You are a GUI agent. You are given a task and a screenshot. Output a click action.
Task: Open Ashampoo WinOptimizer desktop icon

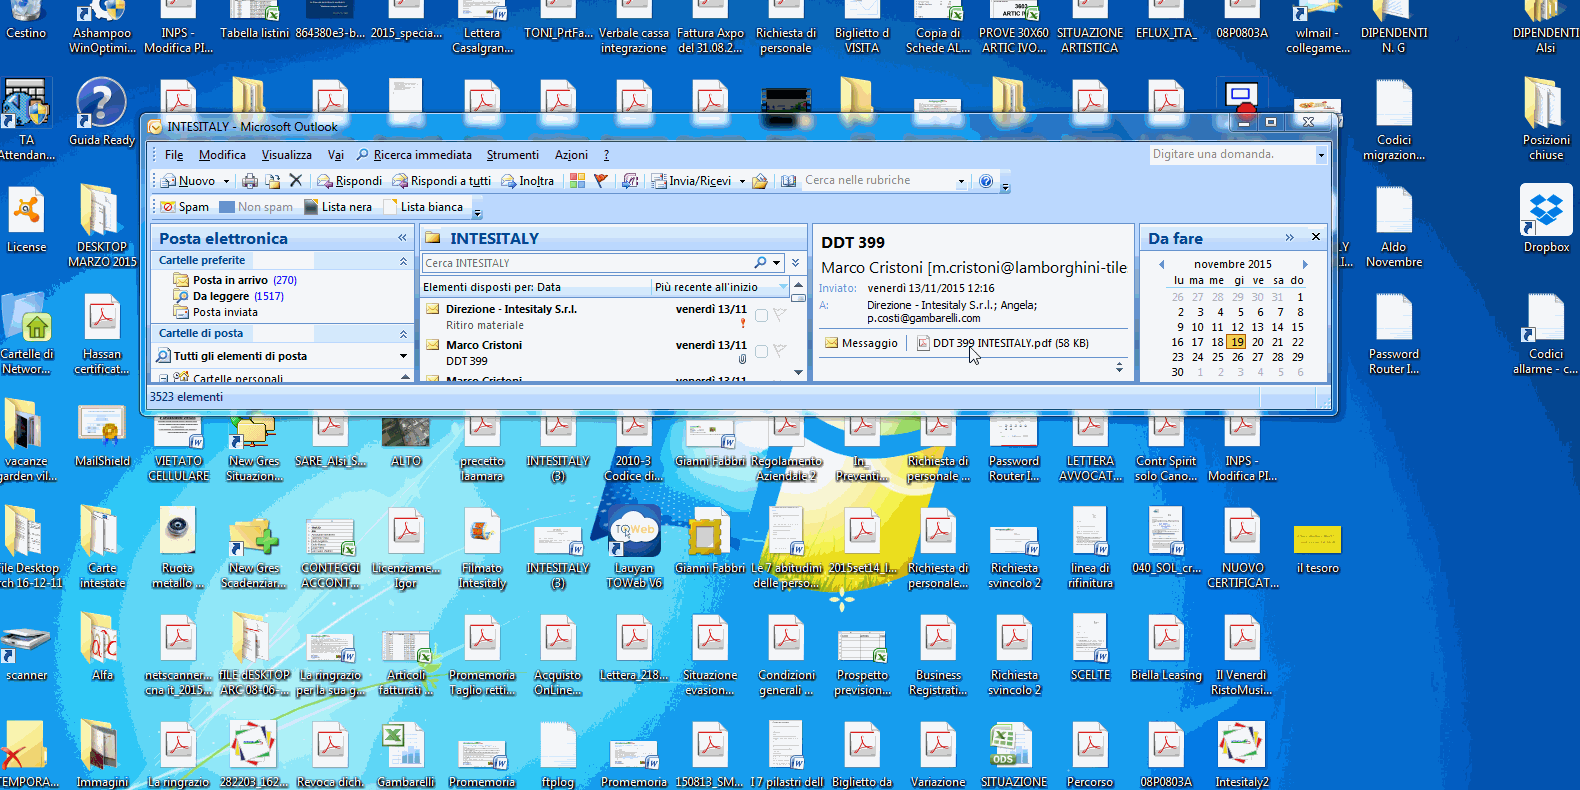(102, 27)
